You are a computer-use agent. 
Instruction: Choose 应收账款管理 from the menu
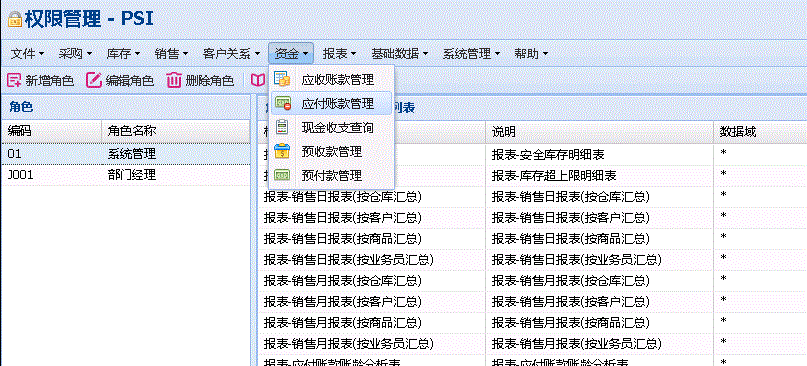pos(331,80)
